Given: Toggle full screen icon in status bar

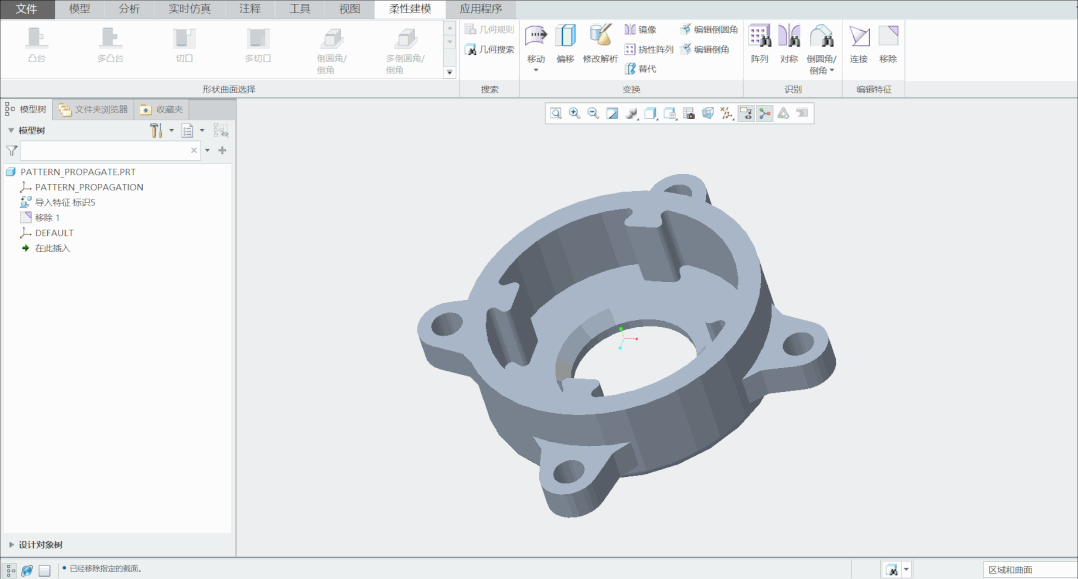Looking at the screenshot, I should [x=45, y=570].
